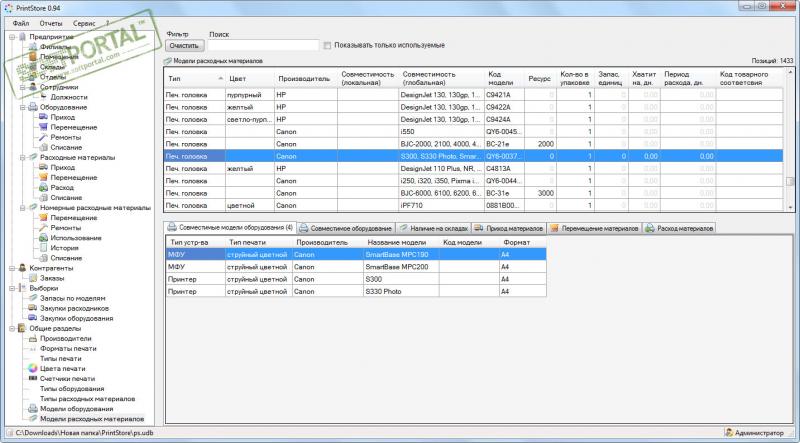The height and width of the screenshot is (443, 800).
Task: Switch to Совместимое оборудование tab
Action: [x=346, y=229]
